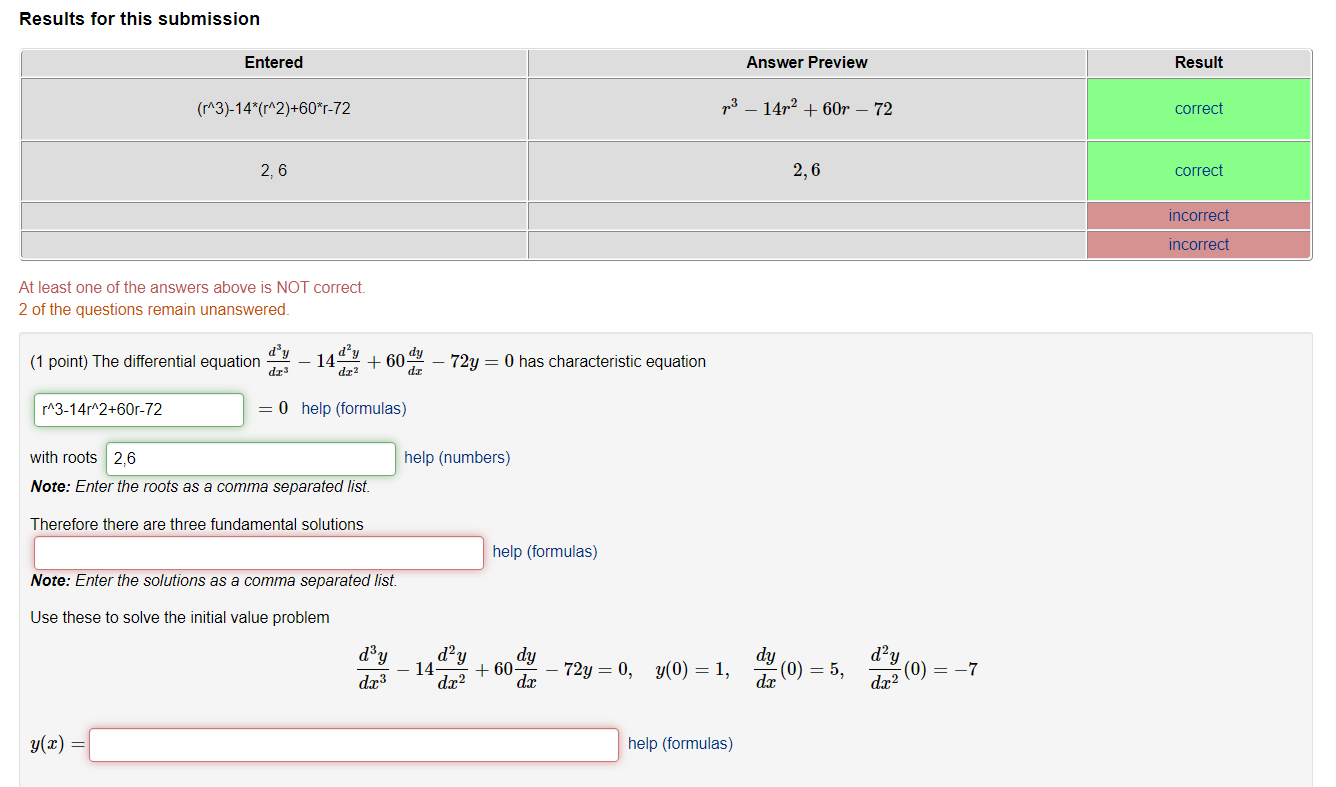Click the bottom incorrect result cell
Viewport: 1336px width, 787px height.
[x=1198, y=244]
